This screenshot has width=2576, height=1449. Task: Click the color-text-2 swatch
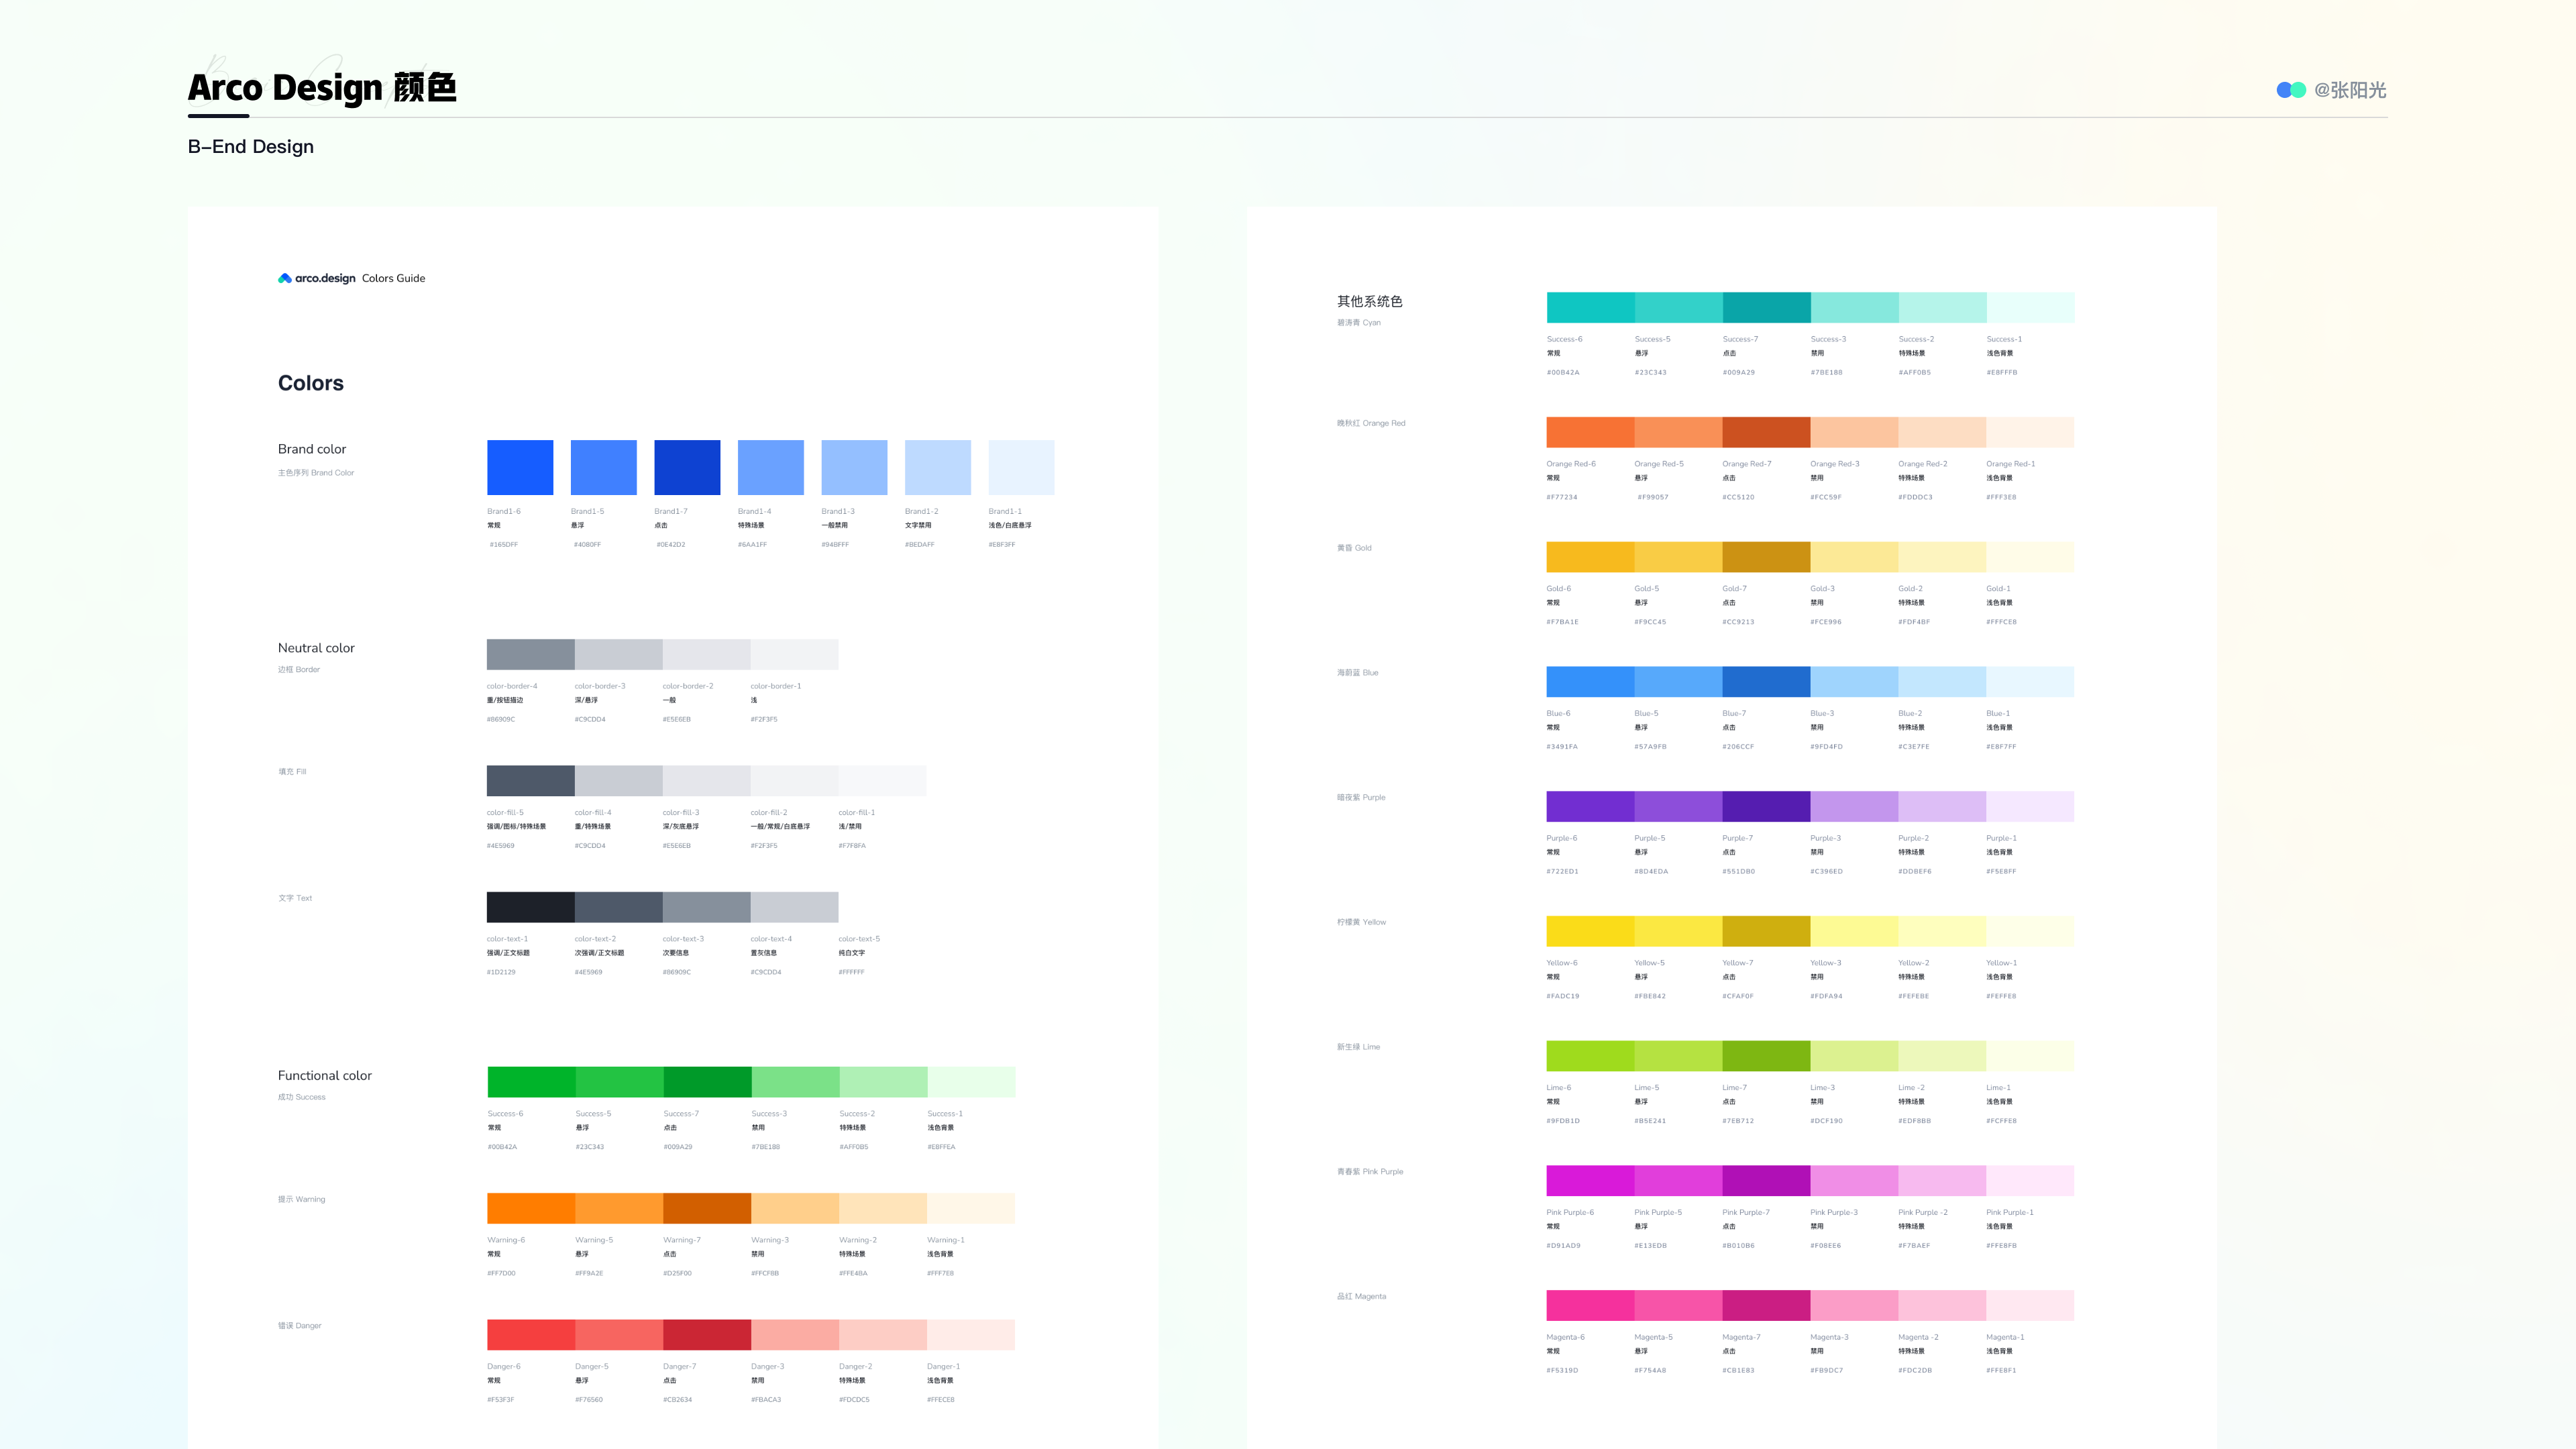619,907
